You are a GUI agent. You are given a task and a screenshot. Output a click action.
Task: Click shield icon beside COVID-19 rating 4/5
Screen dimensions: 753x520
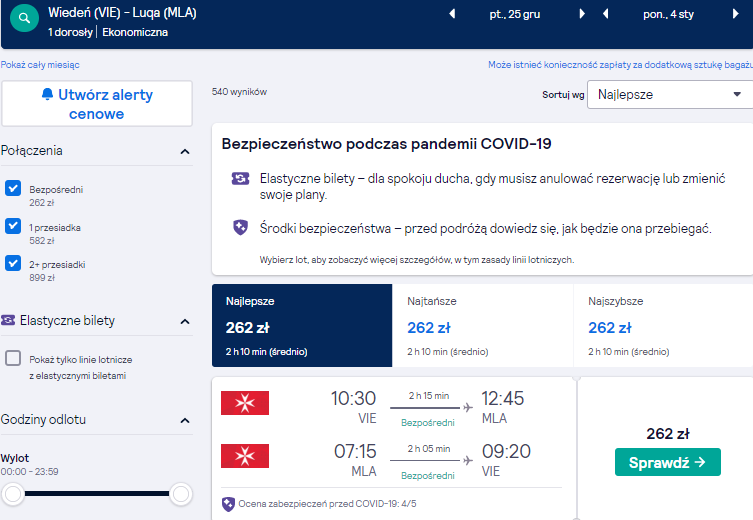[x=228, y=504]
